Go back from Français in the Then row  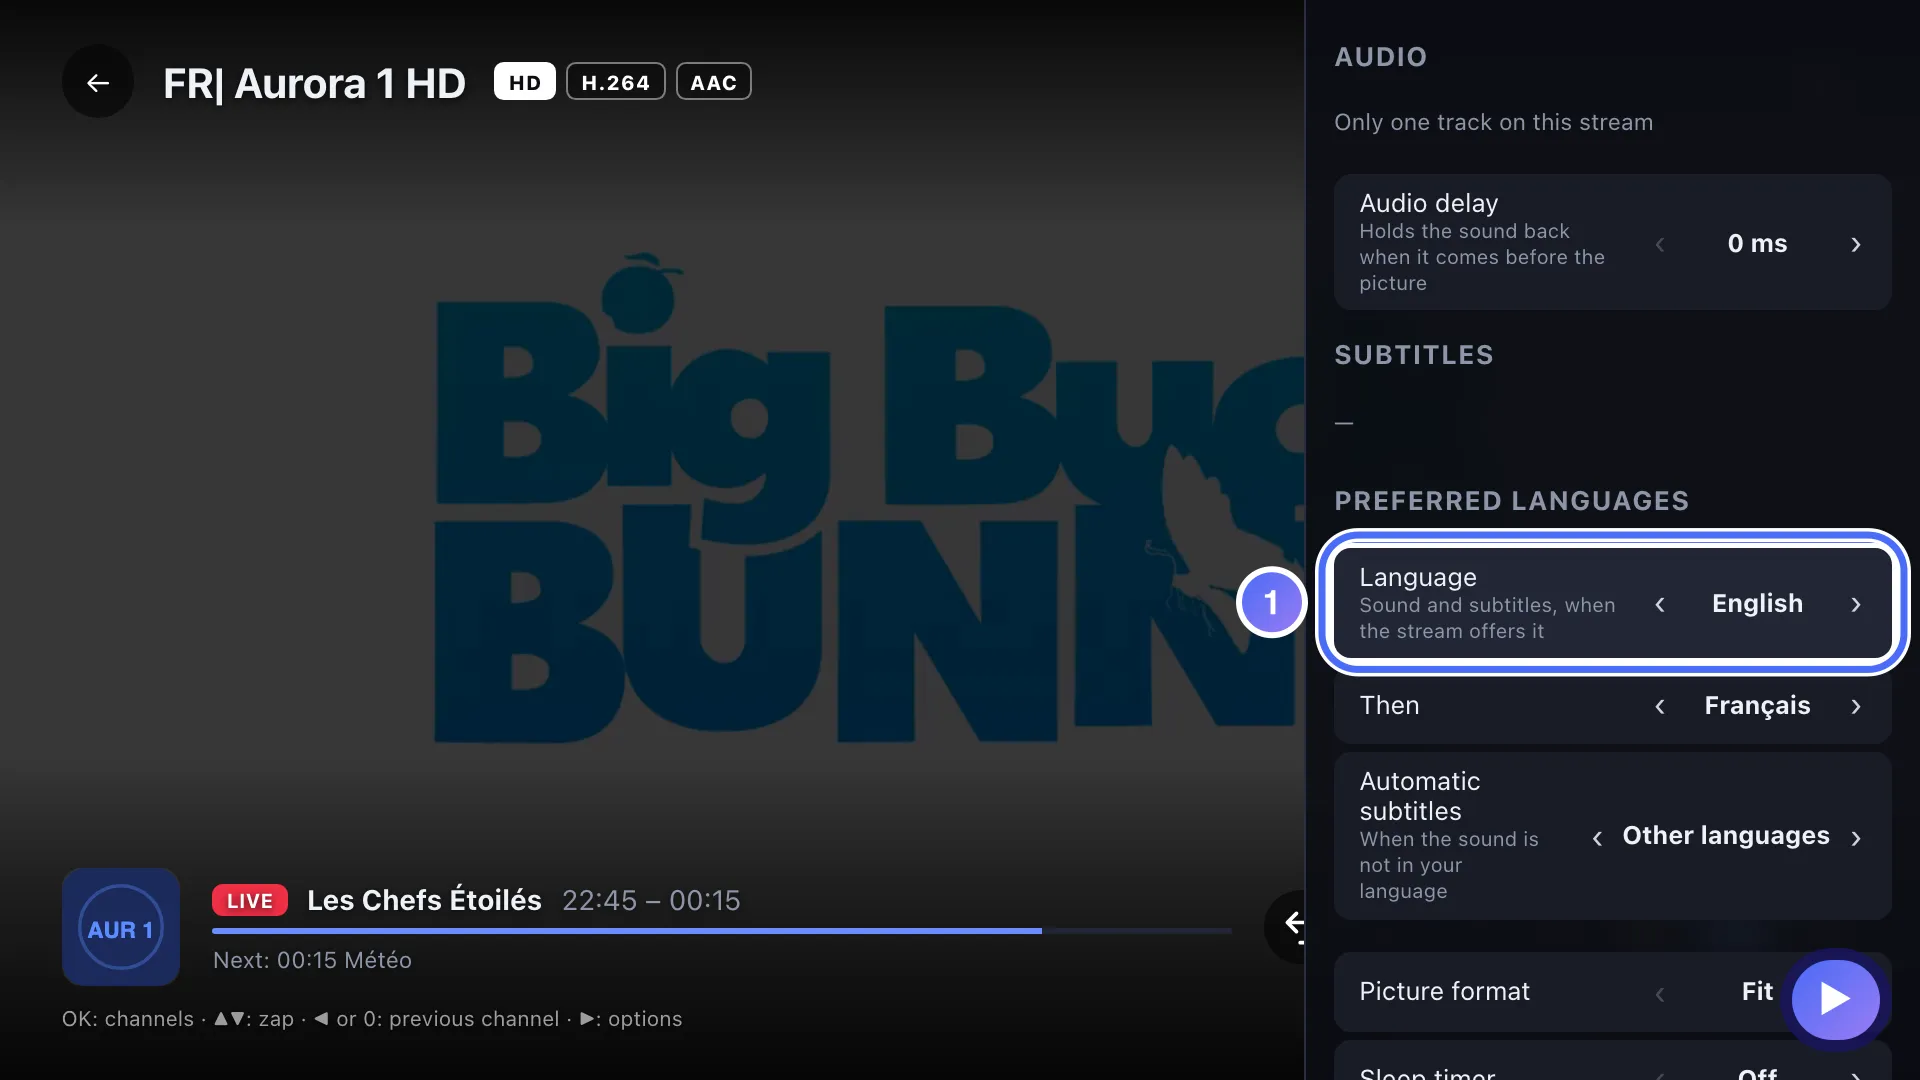1660,706
